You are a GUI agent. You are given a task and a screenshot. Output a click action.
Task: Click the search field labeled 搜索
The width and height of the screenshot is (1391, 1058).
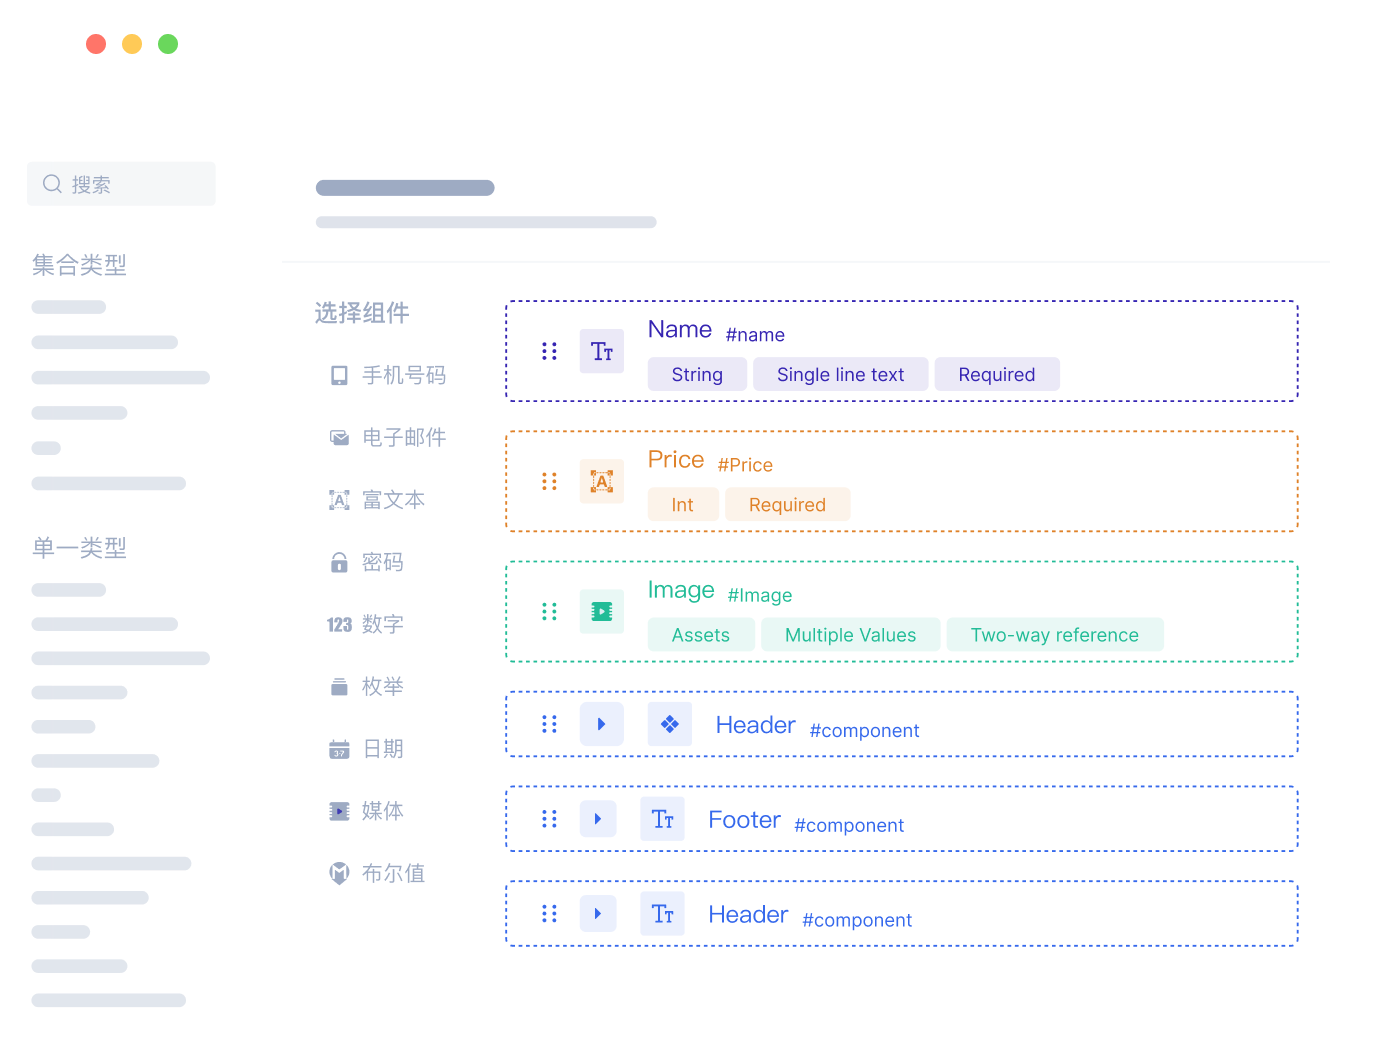[x=121, y=184]
